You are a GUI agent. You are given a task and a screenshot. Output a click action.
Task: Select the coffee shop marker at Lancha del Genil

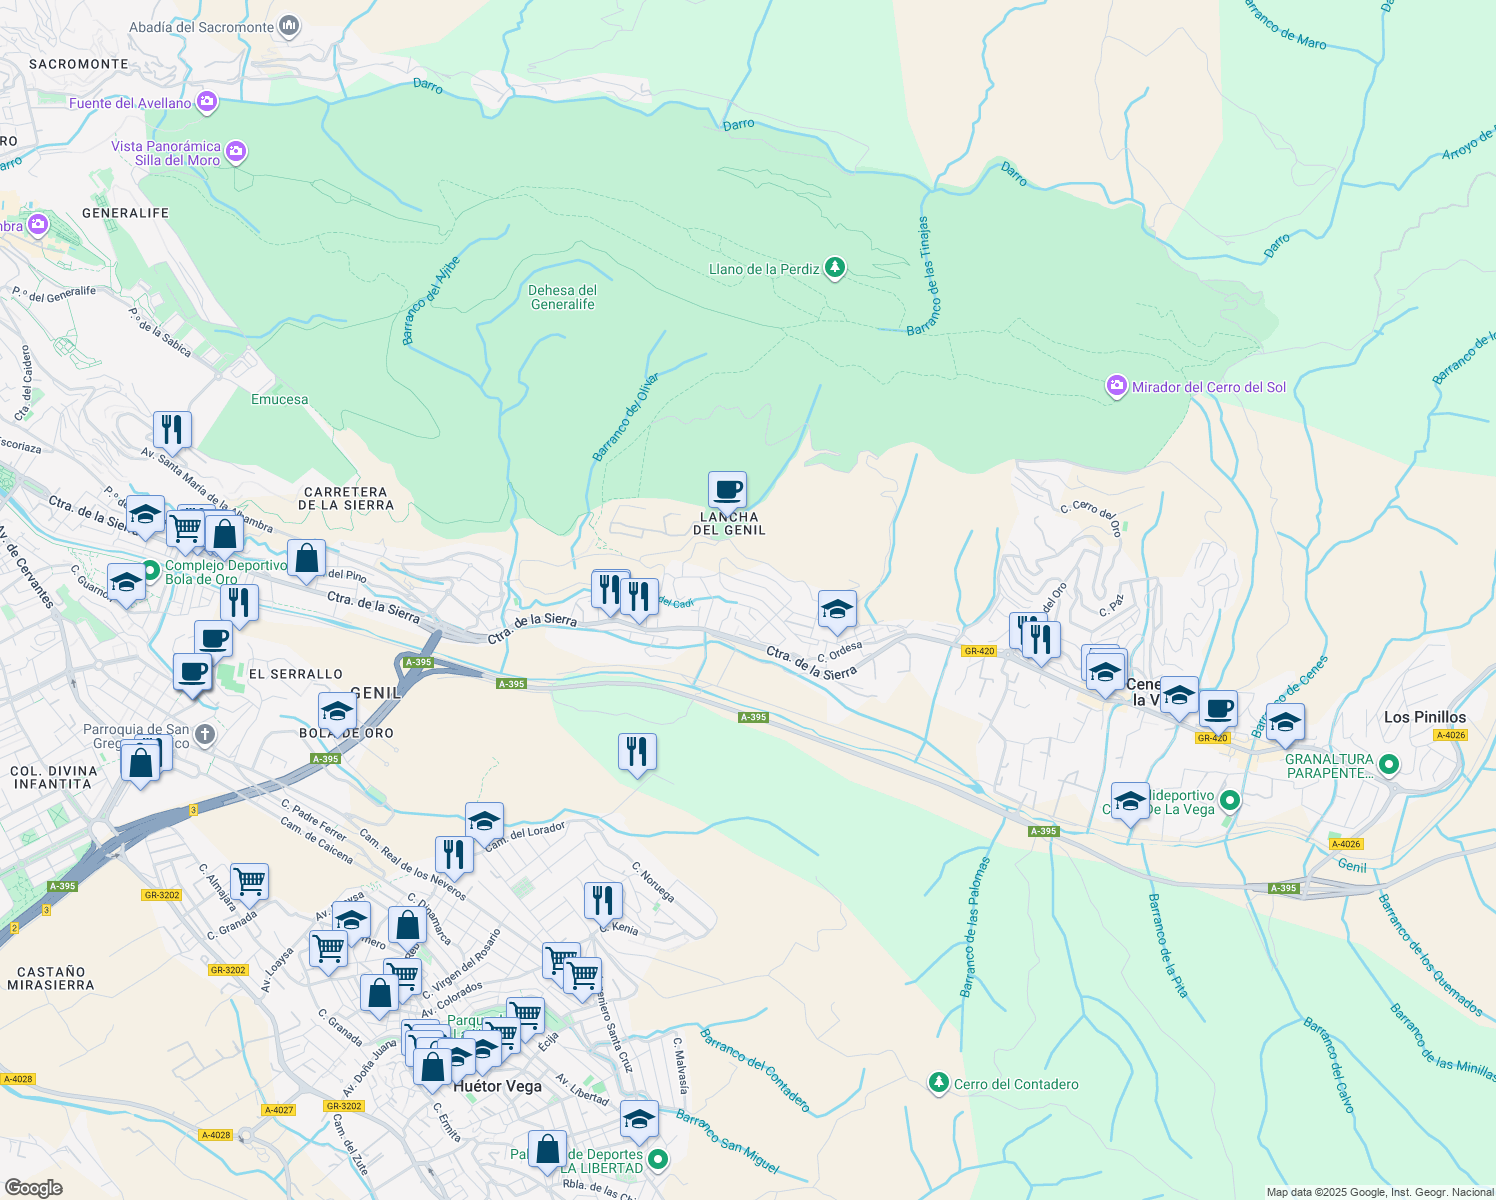point(727,489)
